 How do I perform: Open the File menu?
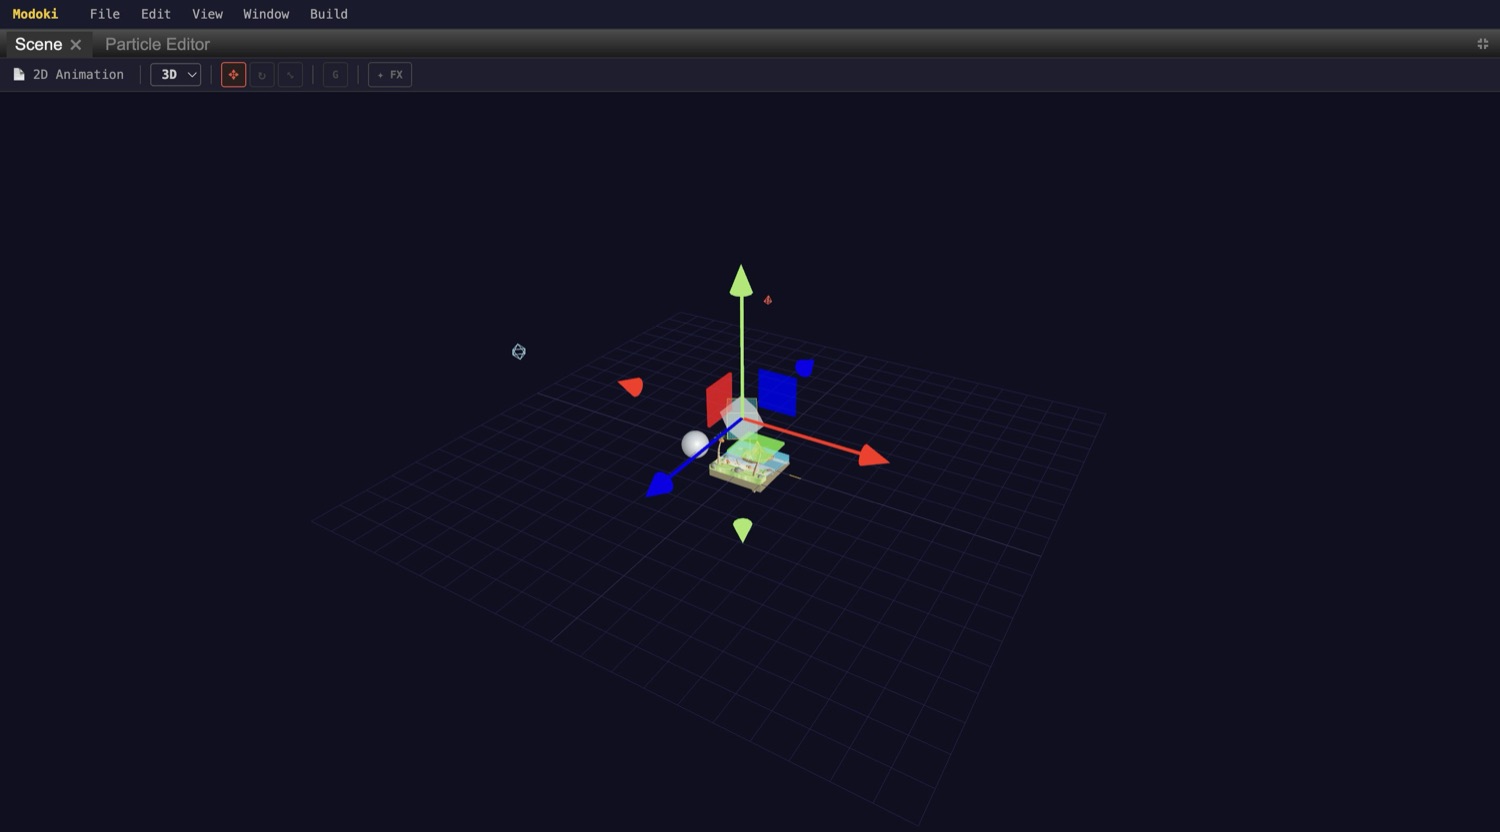(x=105, y=14)
